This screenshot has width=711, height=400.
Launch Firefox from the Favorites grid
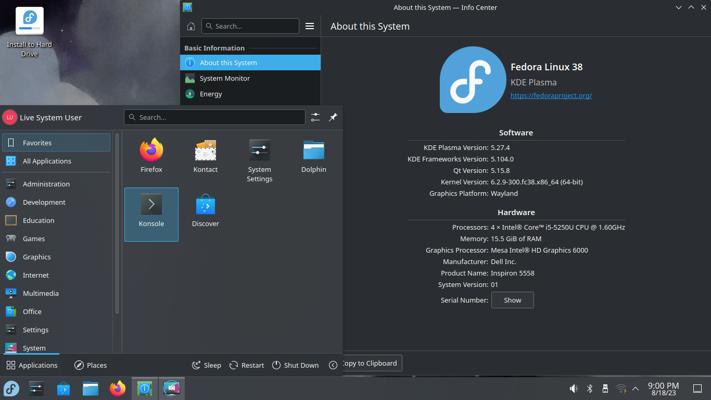pos(151,155)
